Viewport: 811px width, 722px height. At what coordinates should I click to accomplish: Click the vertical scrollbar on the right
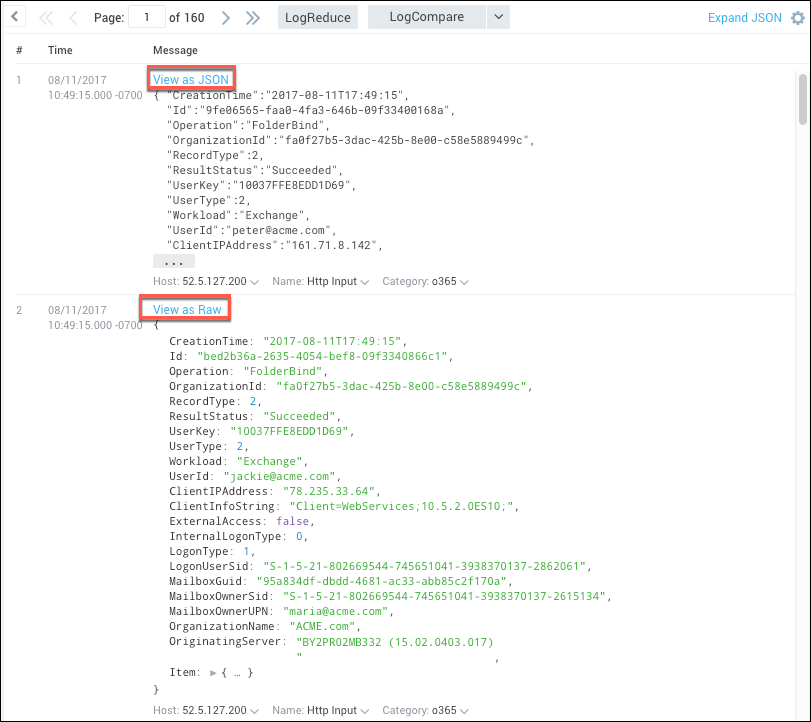point(804,100)
